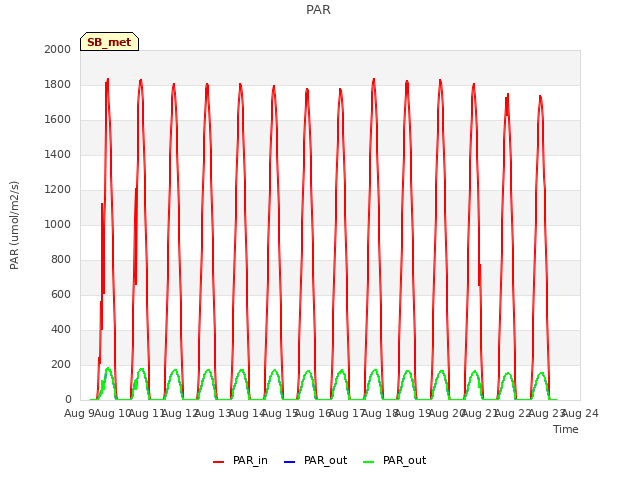Toggle PAR_in legend entry
This screenshot has width=640, height=480.
coord(240,460)
